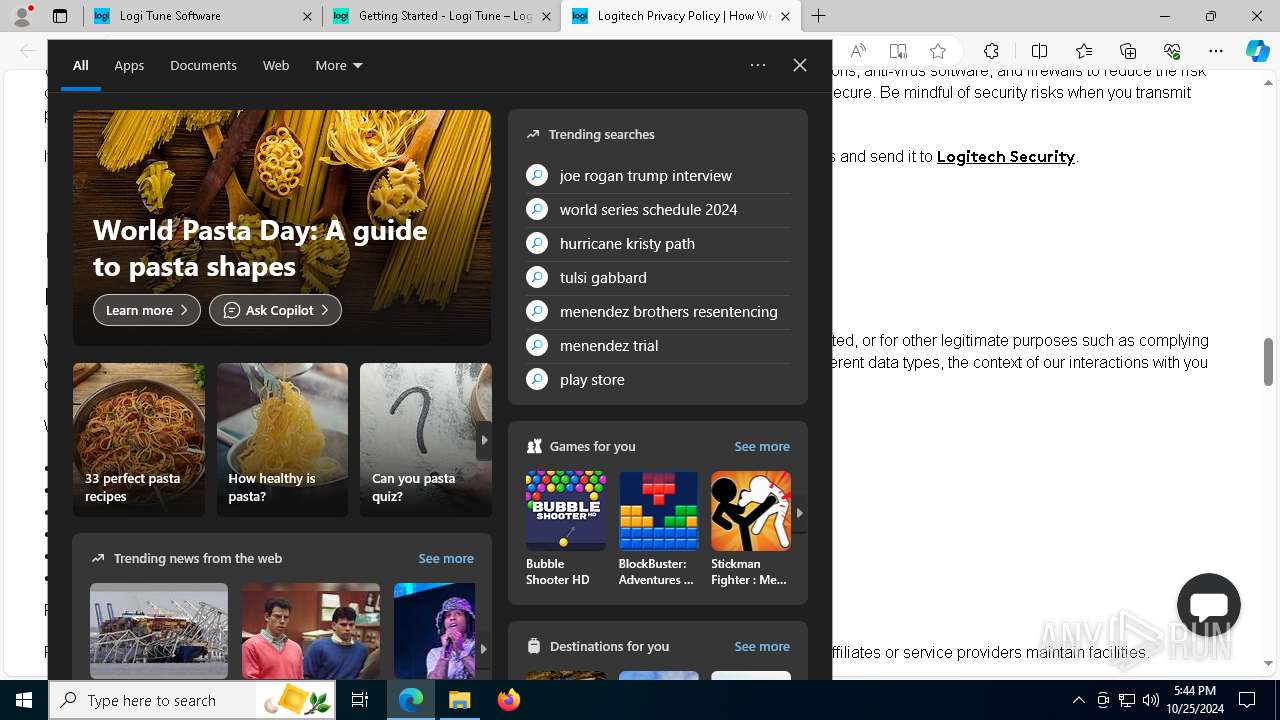The height and width of the screenshot is (720, 1280).
Task: Open the Bubble Shooter HD game
Action: (566, 529)
